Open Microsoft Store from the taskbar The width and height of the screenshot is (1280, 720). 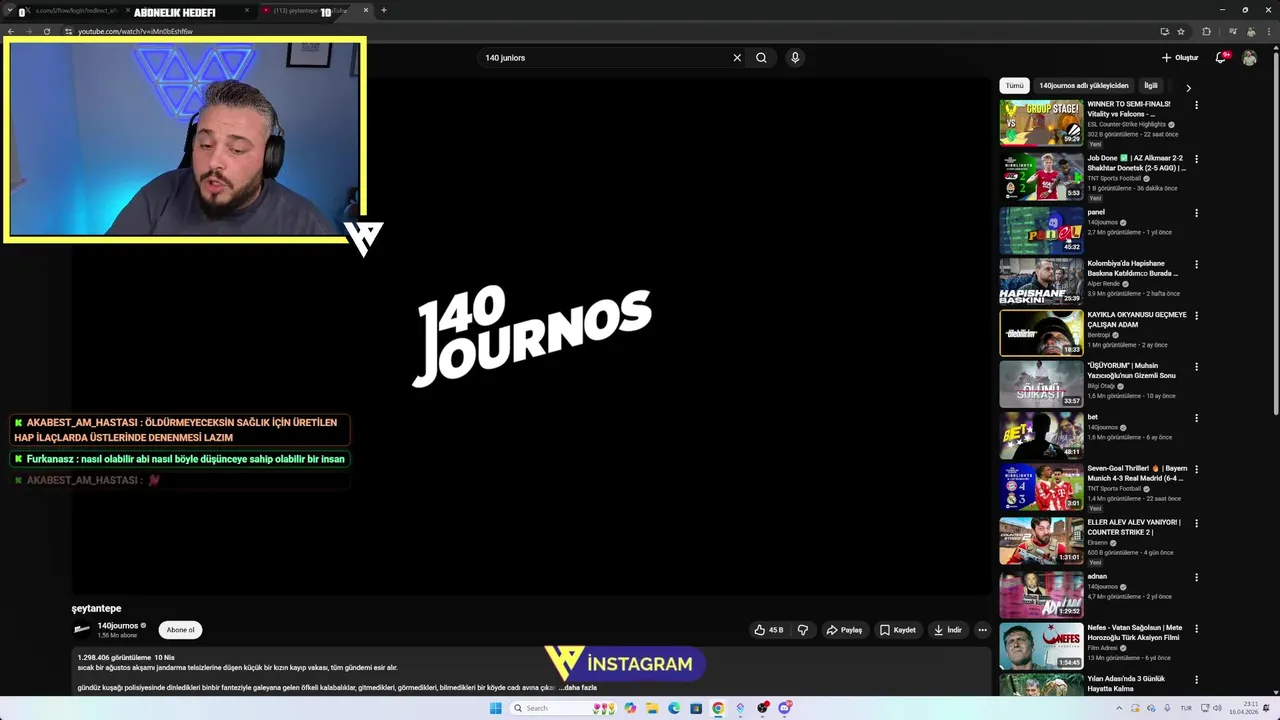point(696,708)
